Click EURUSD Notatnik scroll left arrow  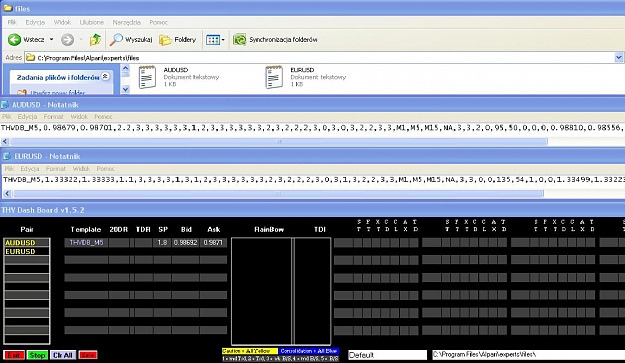[7, 194]
